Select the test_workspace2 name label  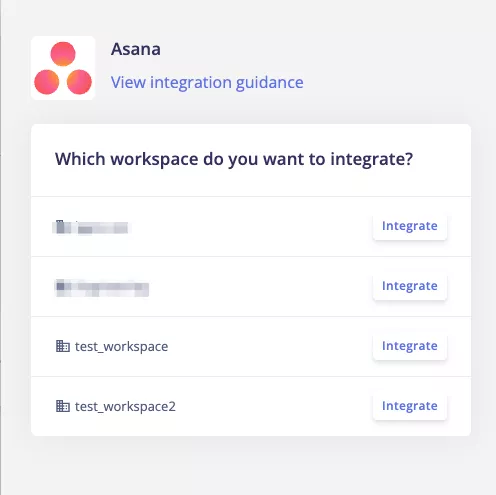coord(125,407)
